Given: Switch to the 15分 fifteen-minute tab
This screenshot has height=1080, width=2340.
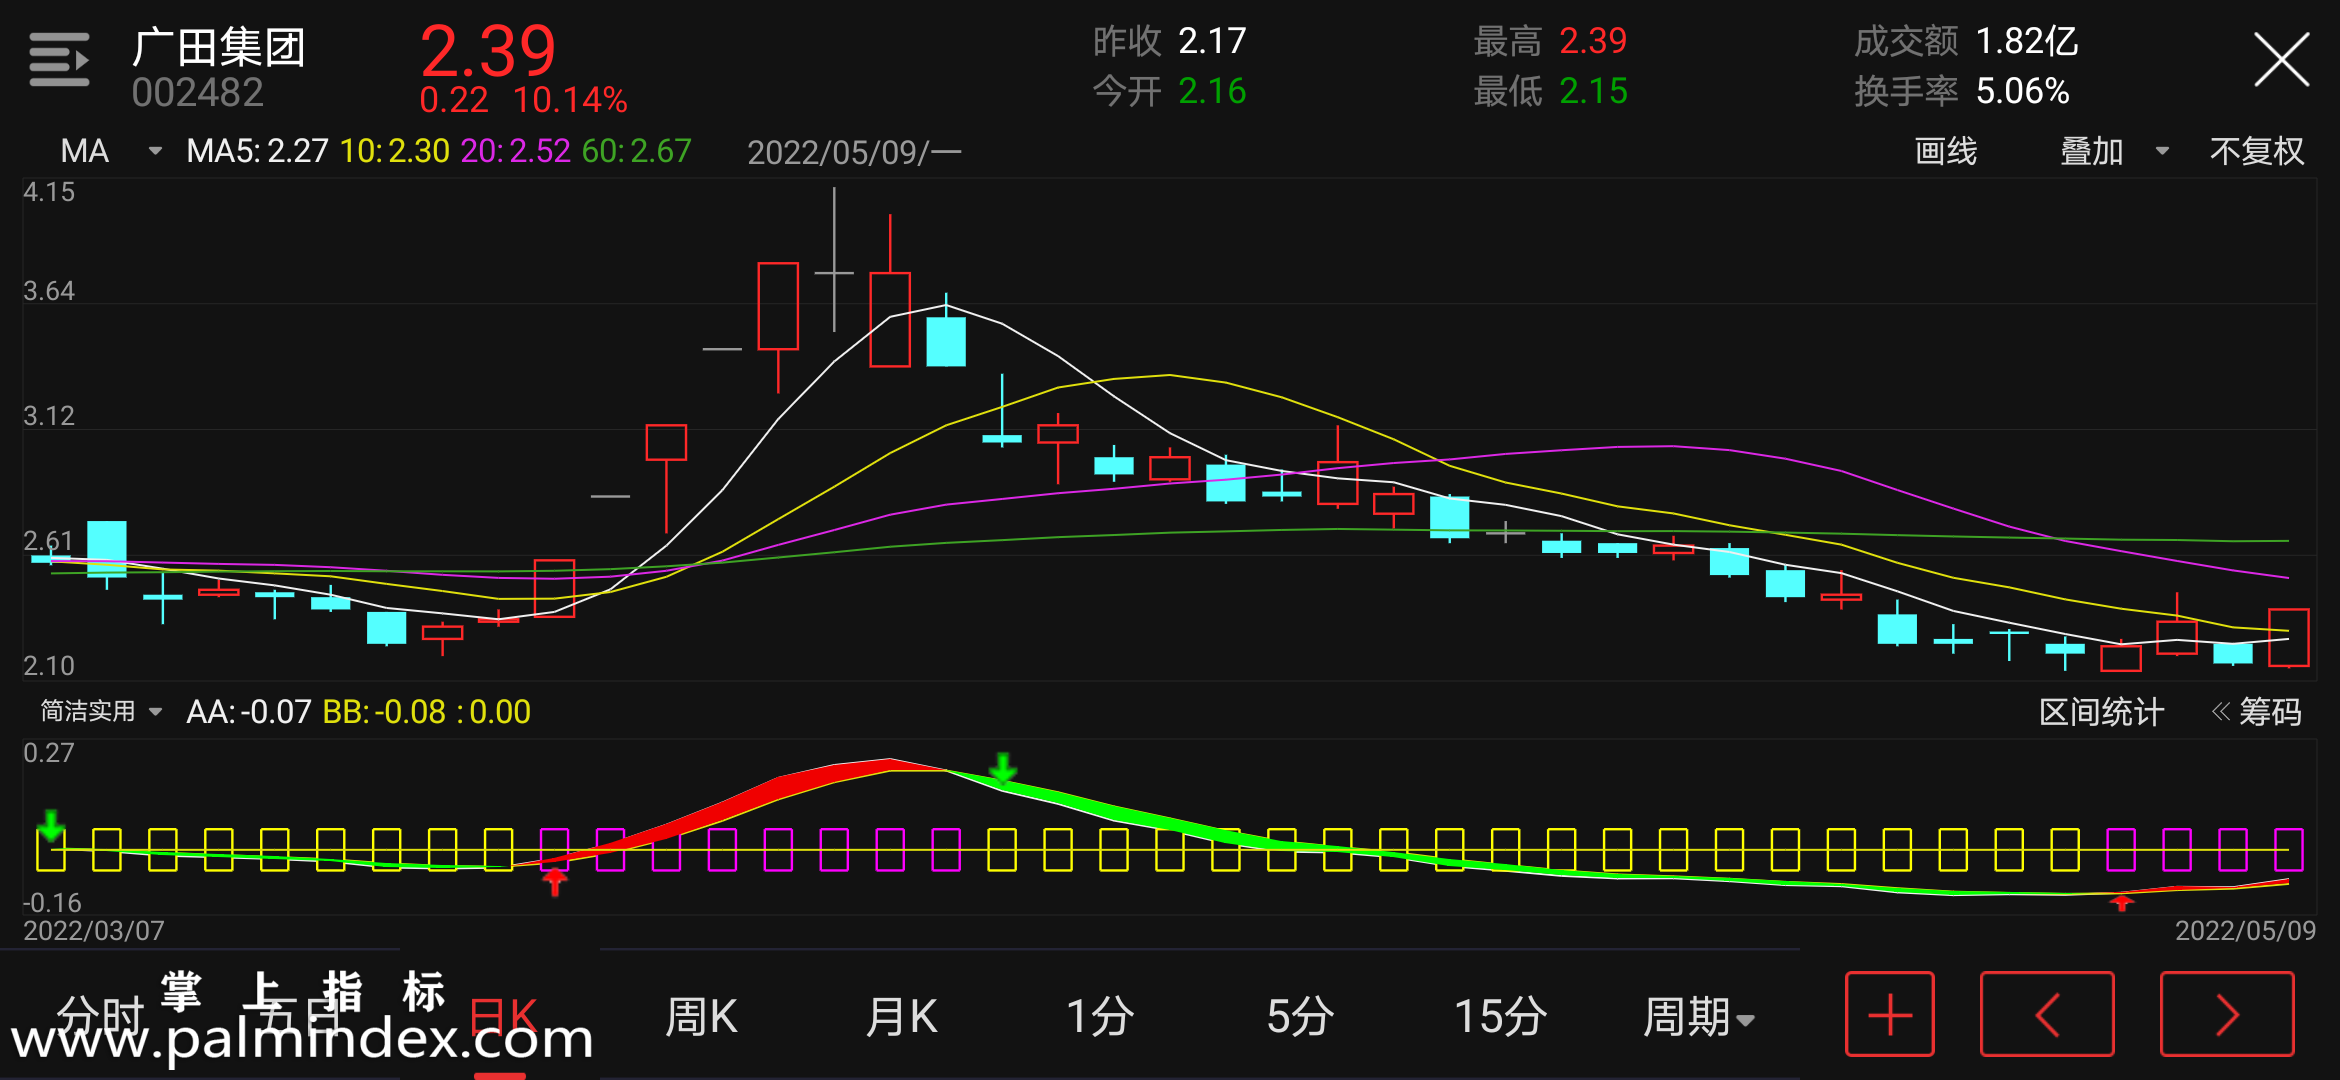Looking at the screenshot, I should tap(1500, 1016).
